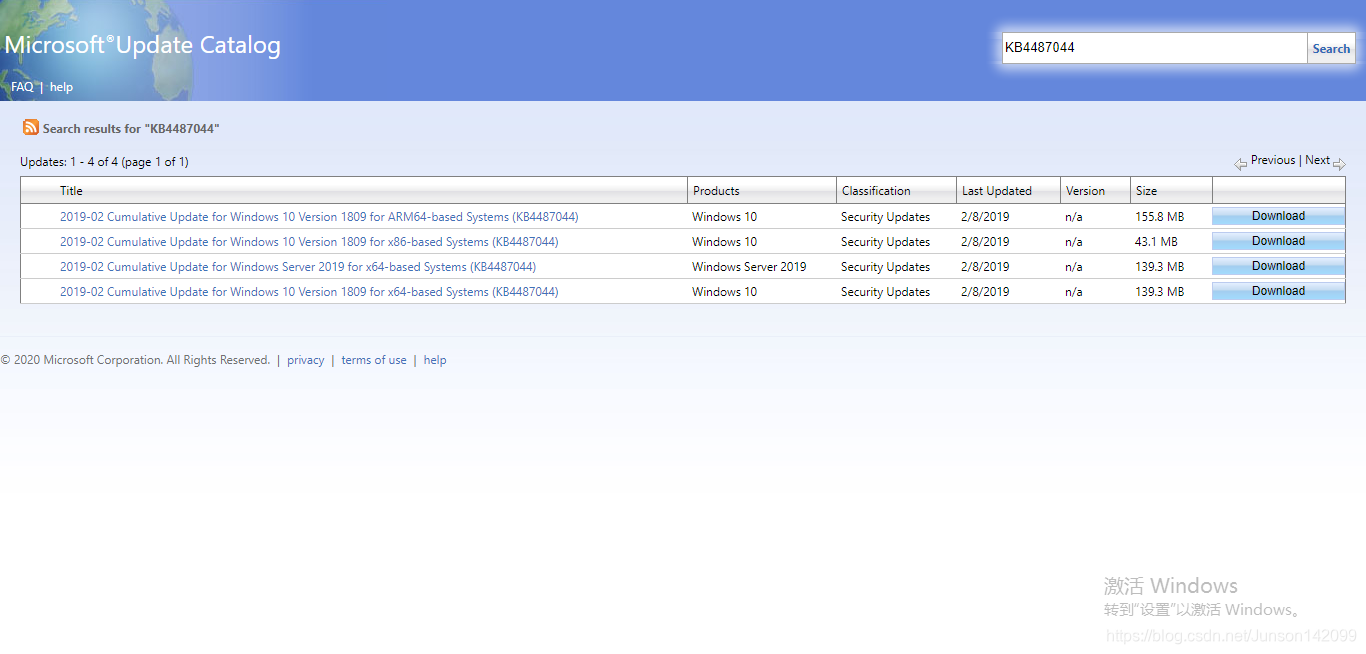This screenshot has width=1366, height=654.
Task: Sort results by Classification column
Action: coord(876,191)
